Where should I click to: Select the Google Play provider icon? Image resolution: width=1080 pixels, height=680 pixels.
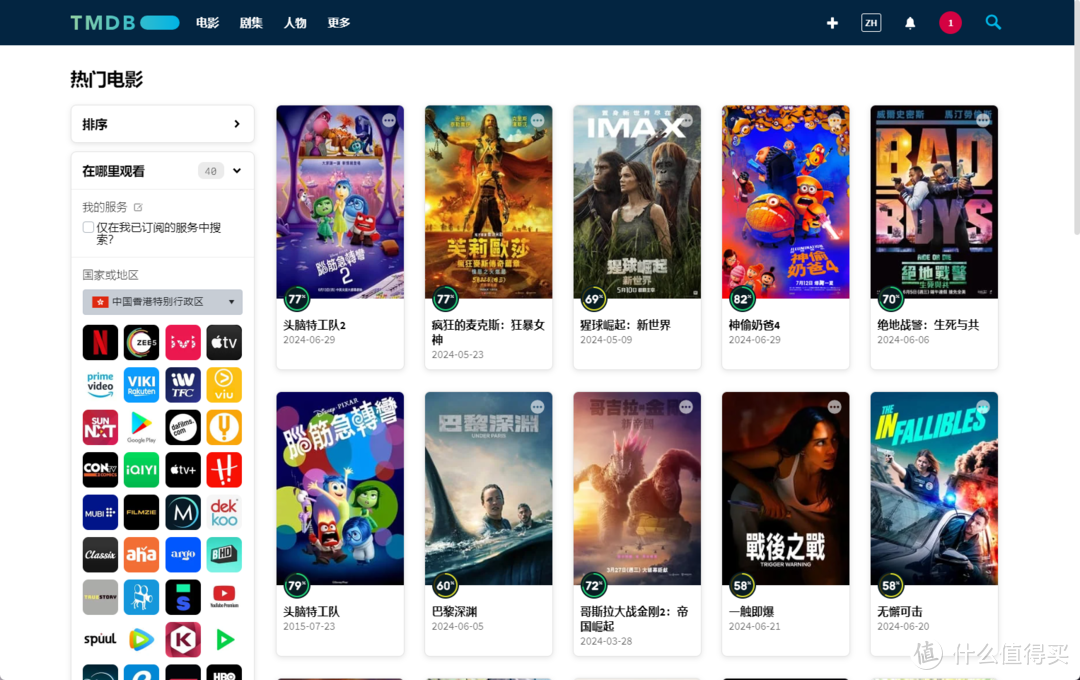click(x=142, y=427)
